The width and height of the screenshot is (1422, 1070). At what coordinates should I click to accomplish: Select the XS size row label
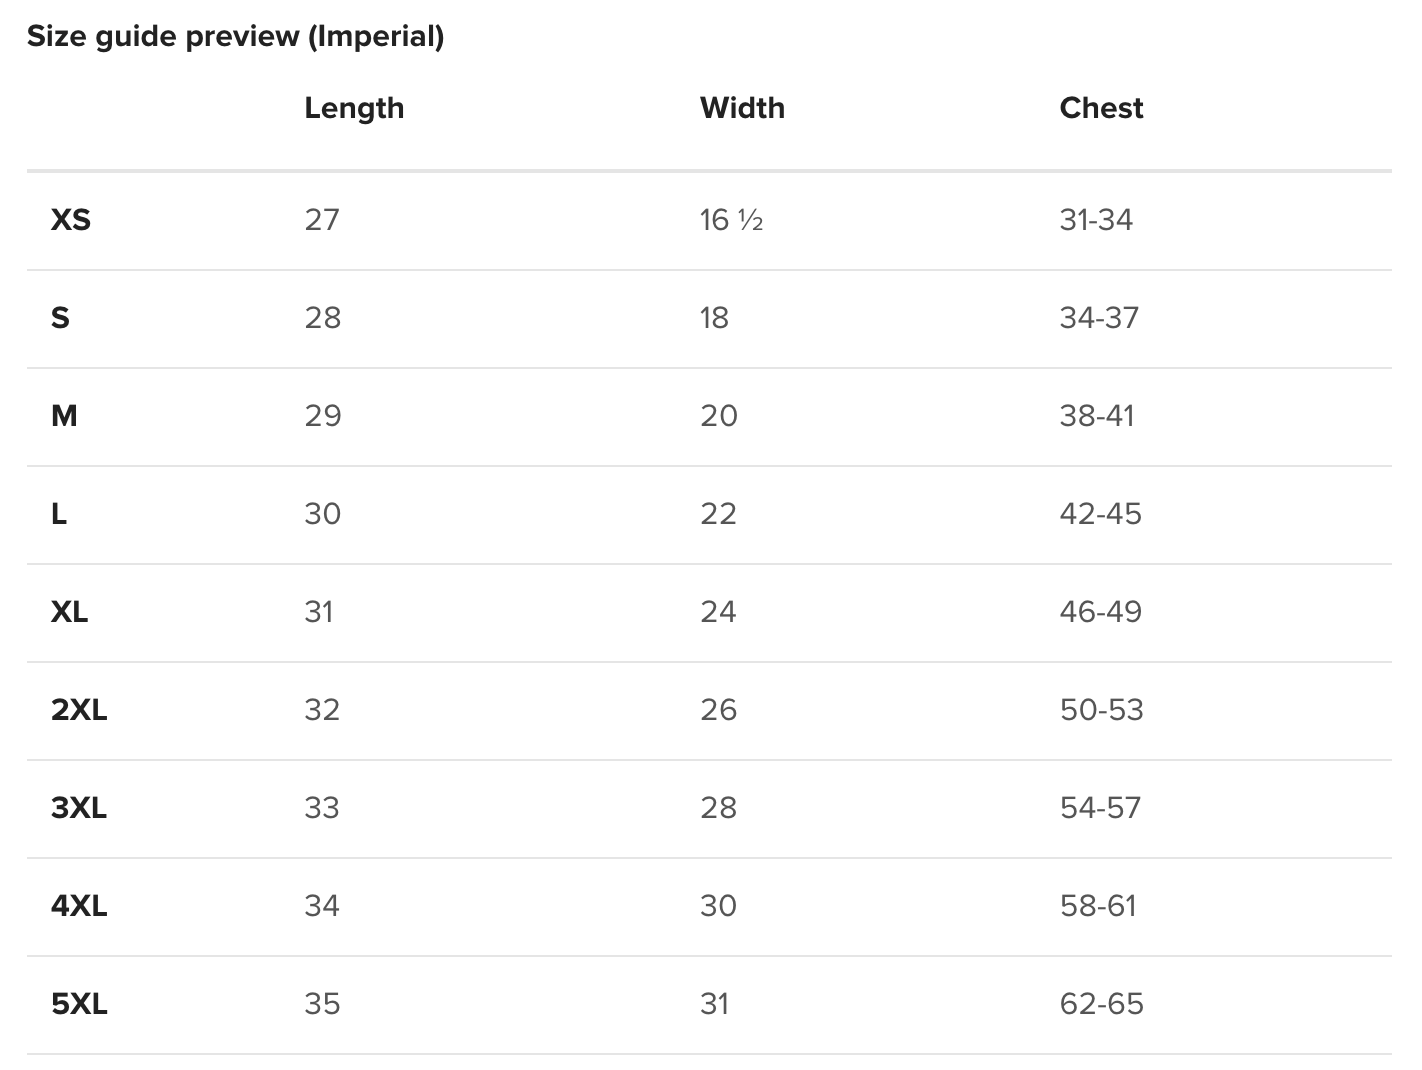(x=71, y=220)
